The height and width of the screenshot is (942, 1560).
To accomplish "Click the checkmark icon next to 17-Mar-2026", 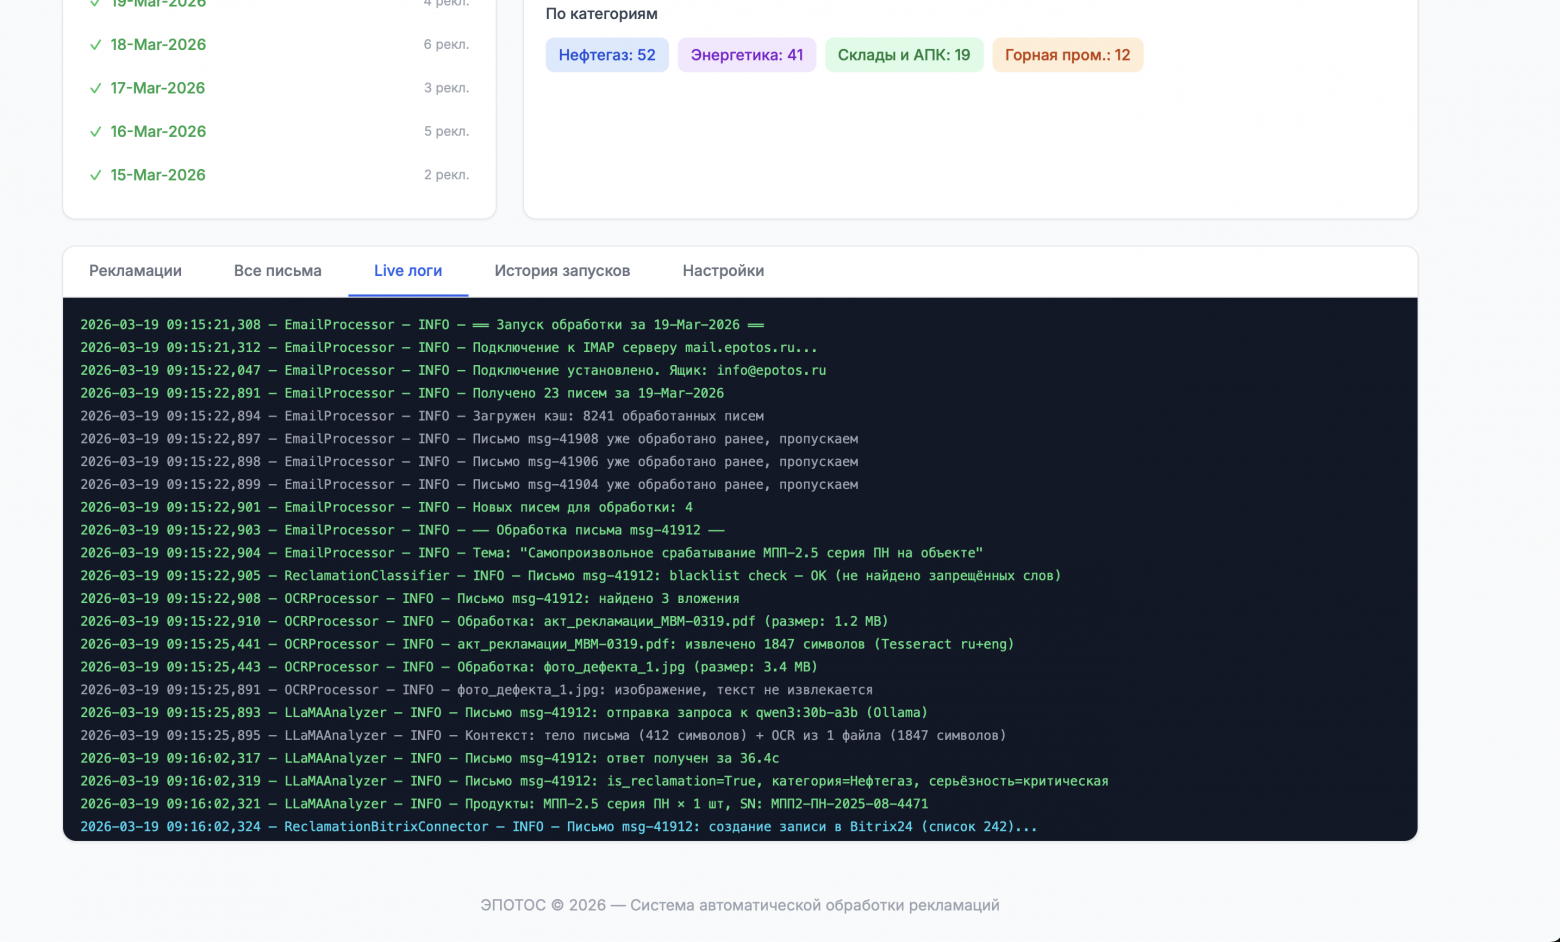I will pos(96,88).
